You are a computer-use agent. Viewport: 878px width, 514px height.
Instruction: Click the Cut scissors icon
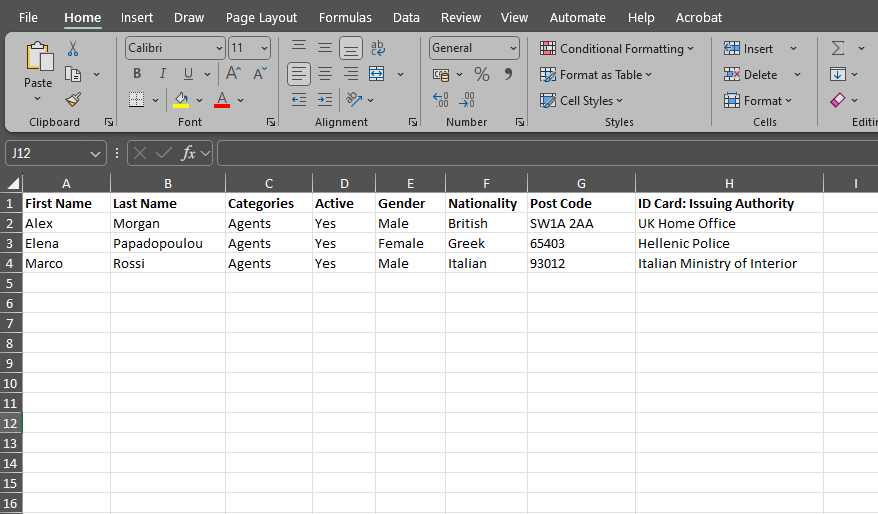(x=73, y=48)
